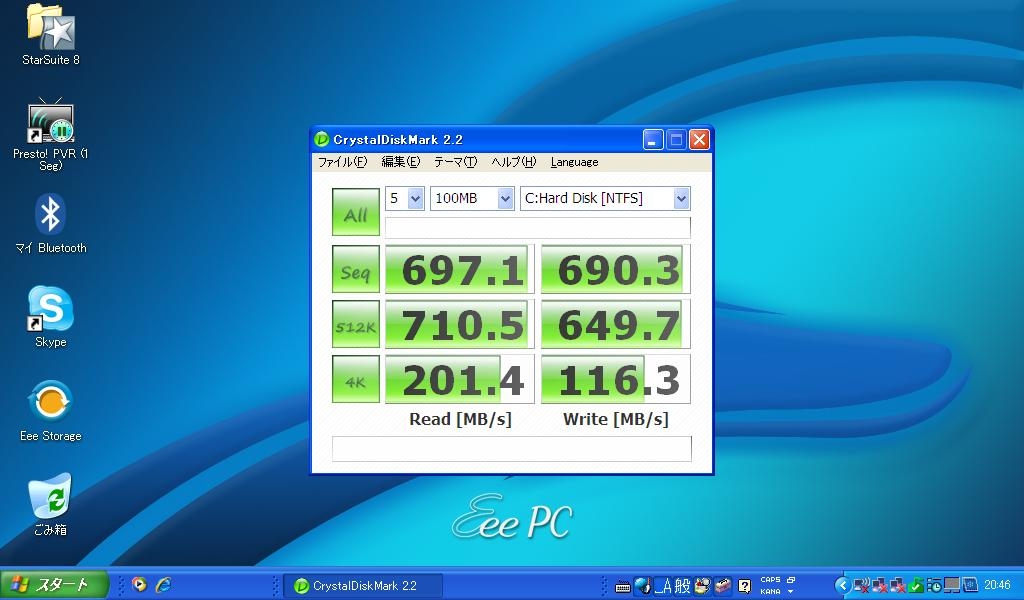Open the IME tools toolbox icon

pos(722,586)
